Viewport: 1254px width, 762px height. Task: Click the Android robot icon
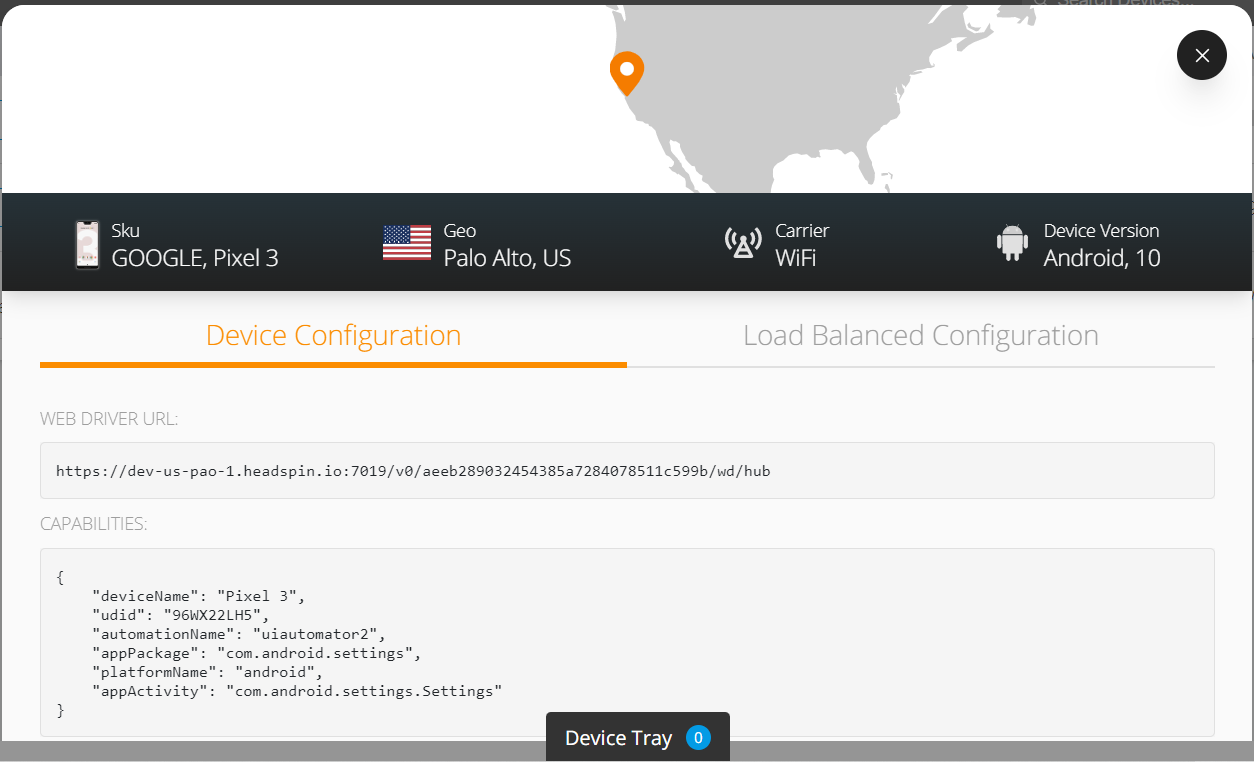(1011, 242)
